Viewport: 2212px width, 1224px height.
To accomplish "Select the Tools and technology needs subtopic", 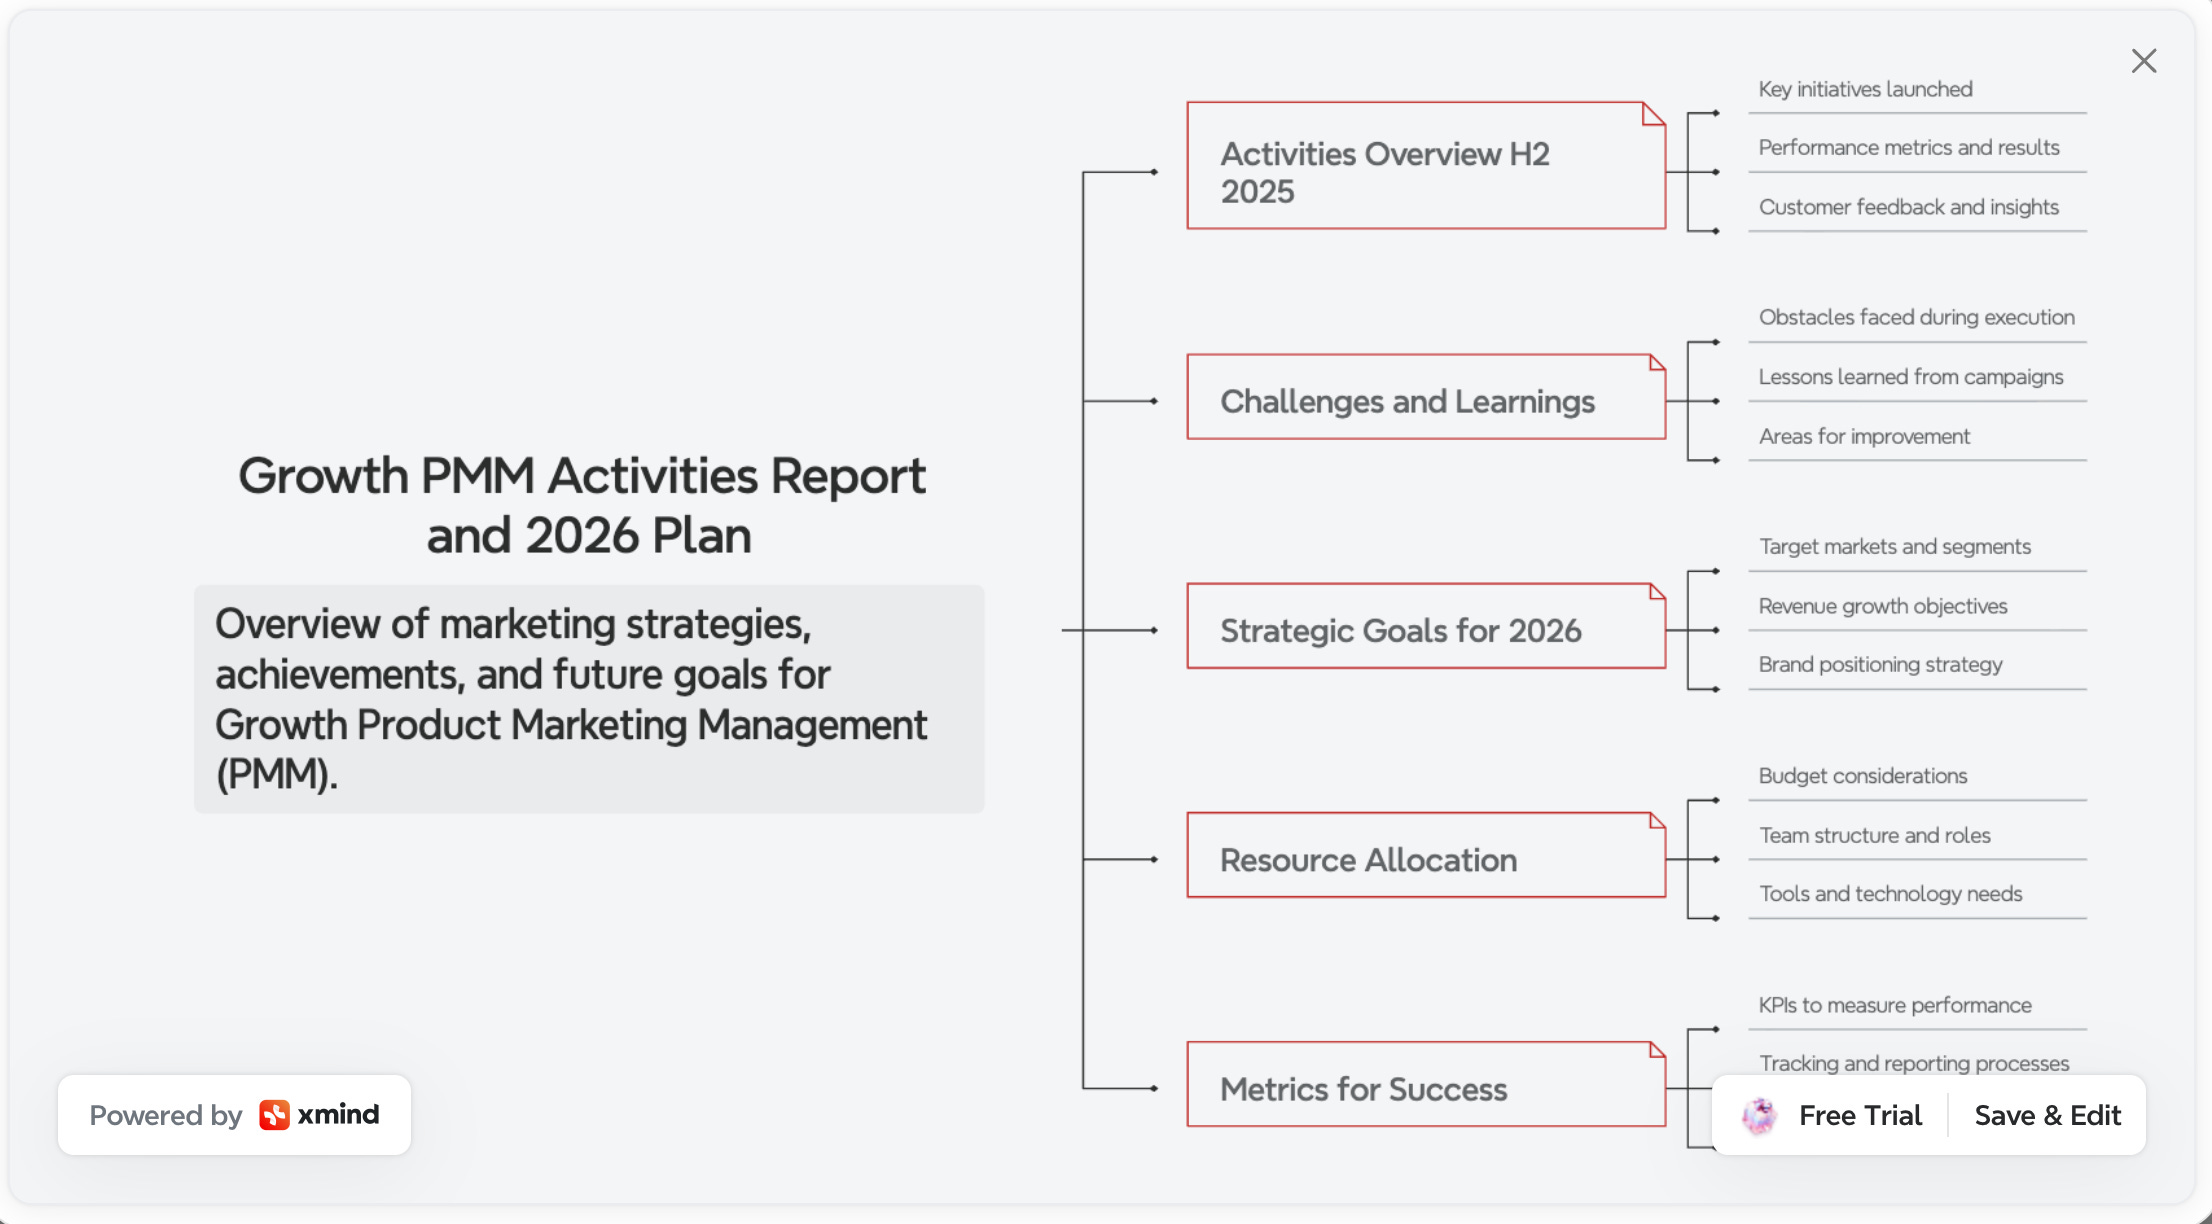I will point(1890,894).
